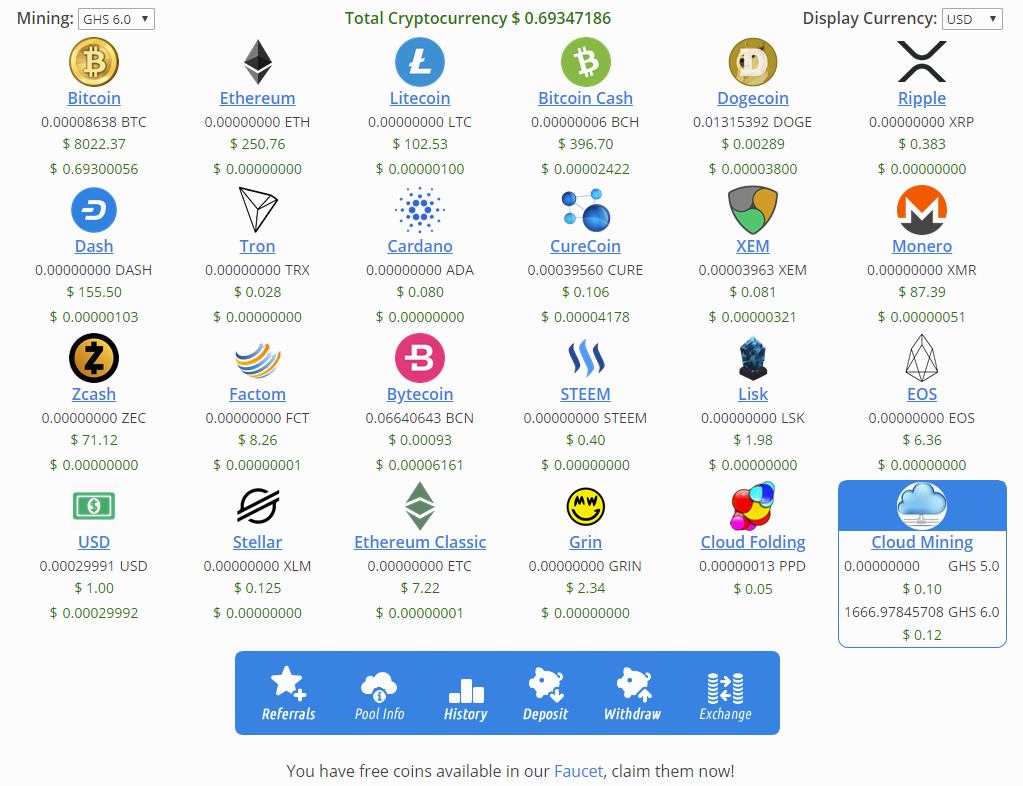Open the Stellar link
The width and height of the screenshot is (1023, 786).
[258, 543]
